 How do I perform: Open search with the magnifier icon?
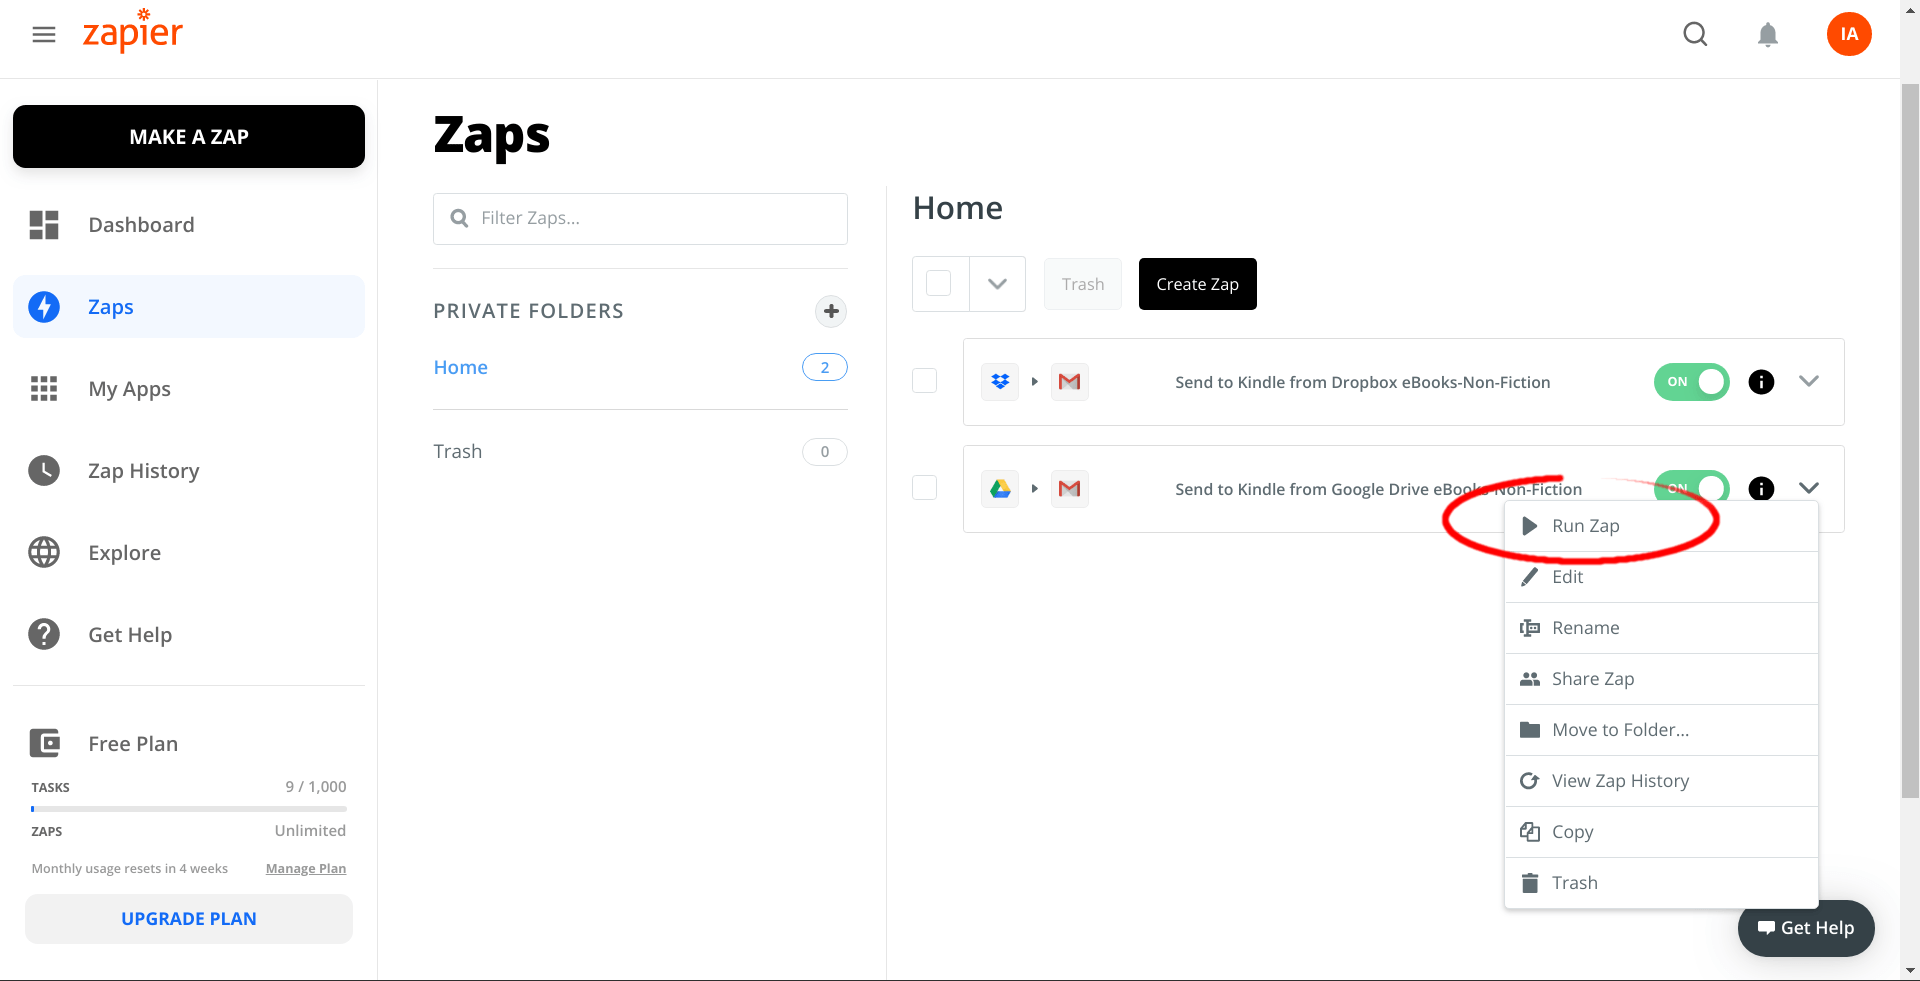[x=1696, y=33]
